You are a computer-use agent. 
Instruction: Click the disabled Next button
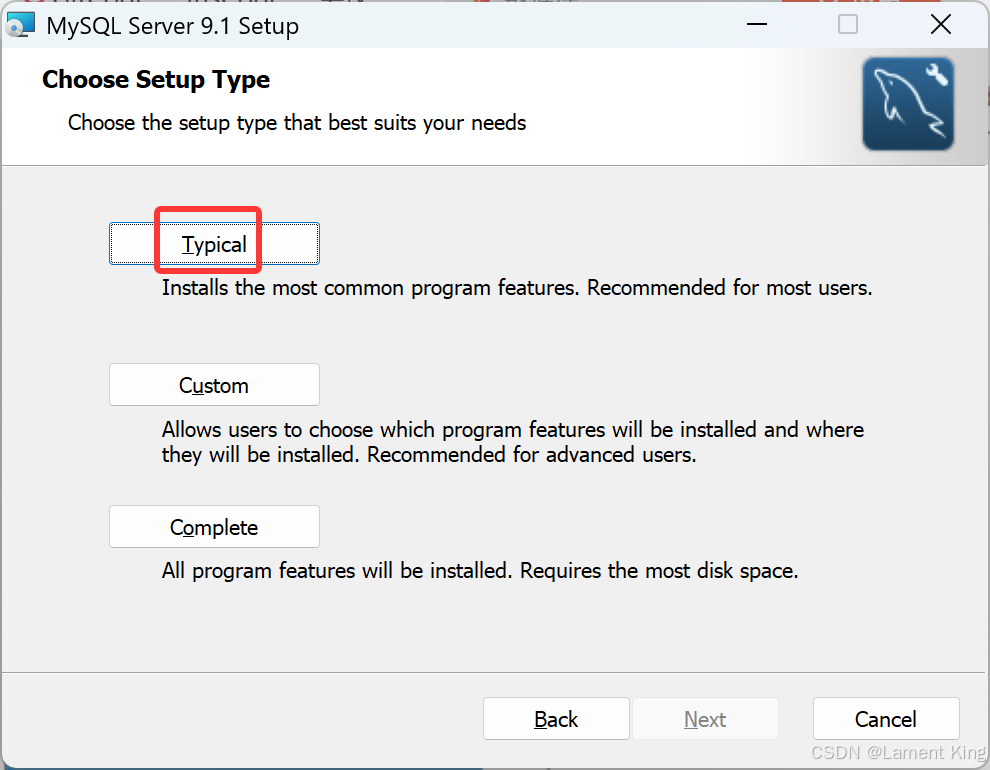(x=705, y=718)
